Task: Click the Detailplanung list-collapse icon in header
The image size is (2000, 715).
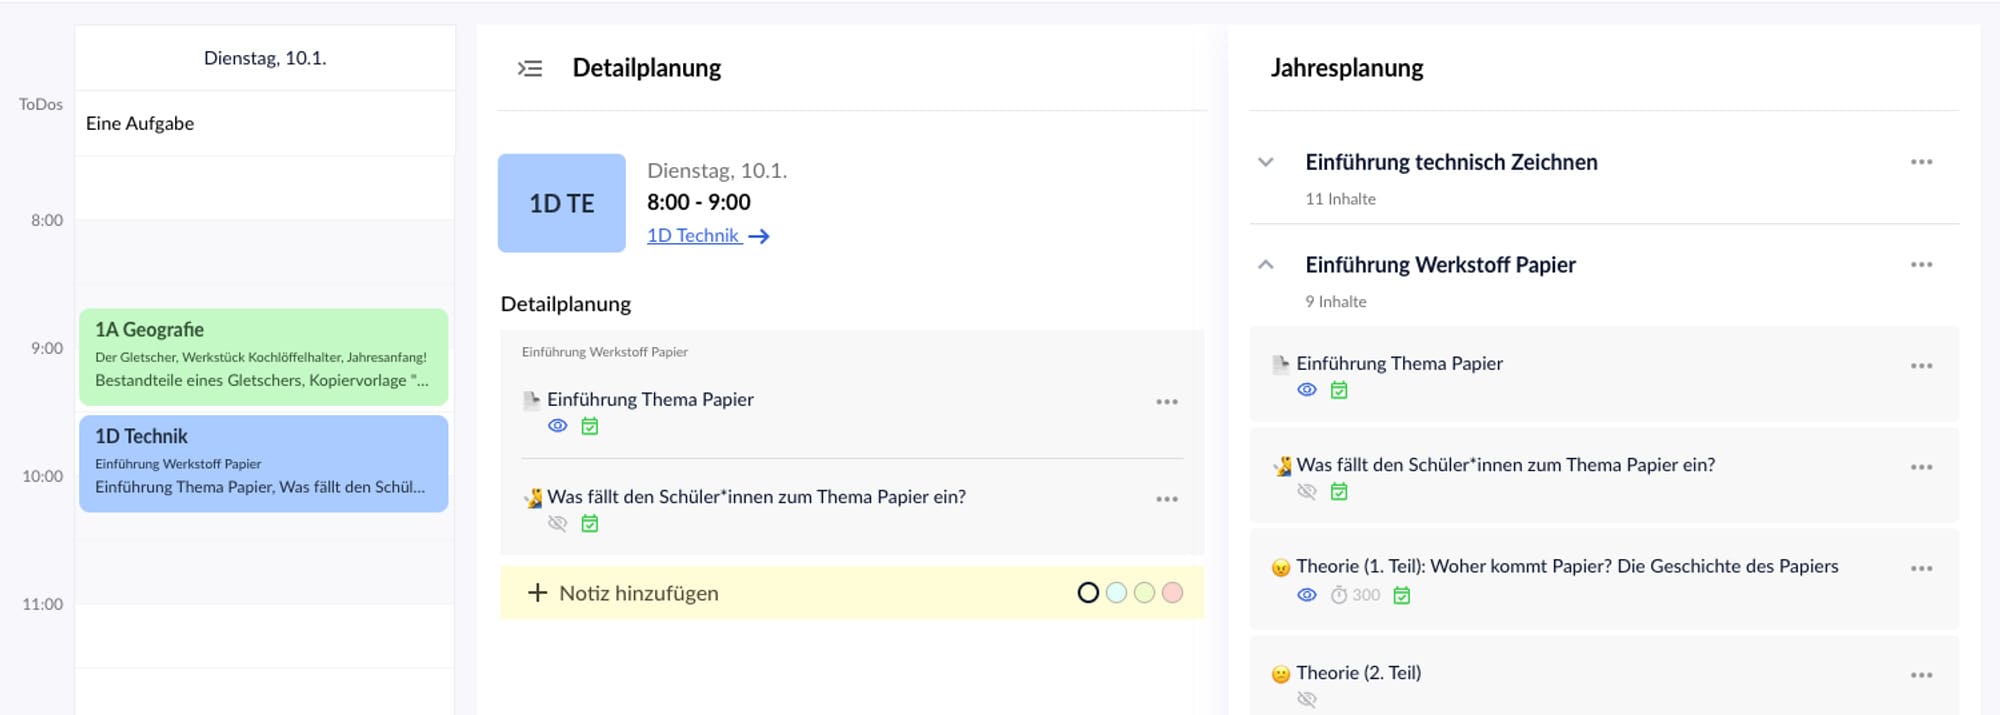Action: pos(529,68)
